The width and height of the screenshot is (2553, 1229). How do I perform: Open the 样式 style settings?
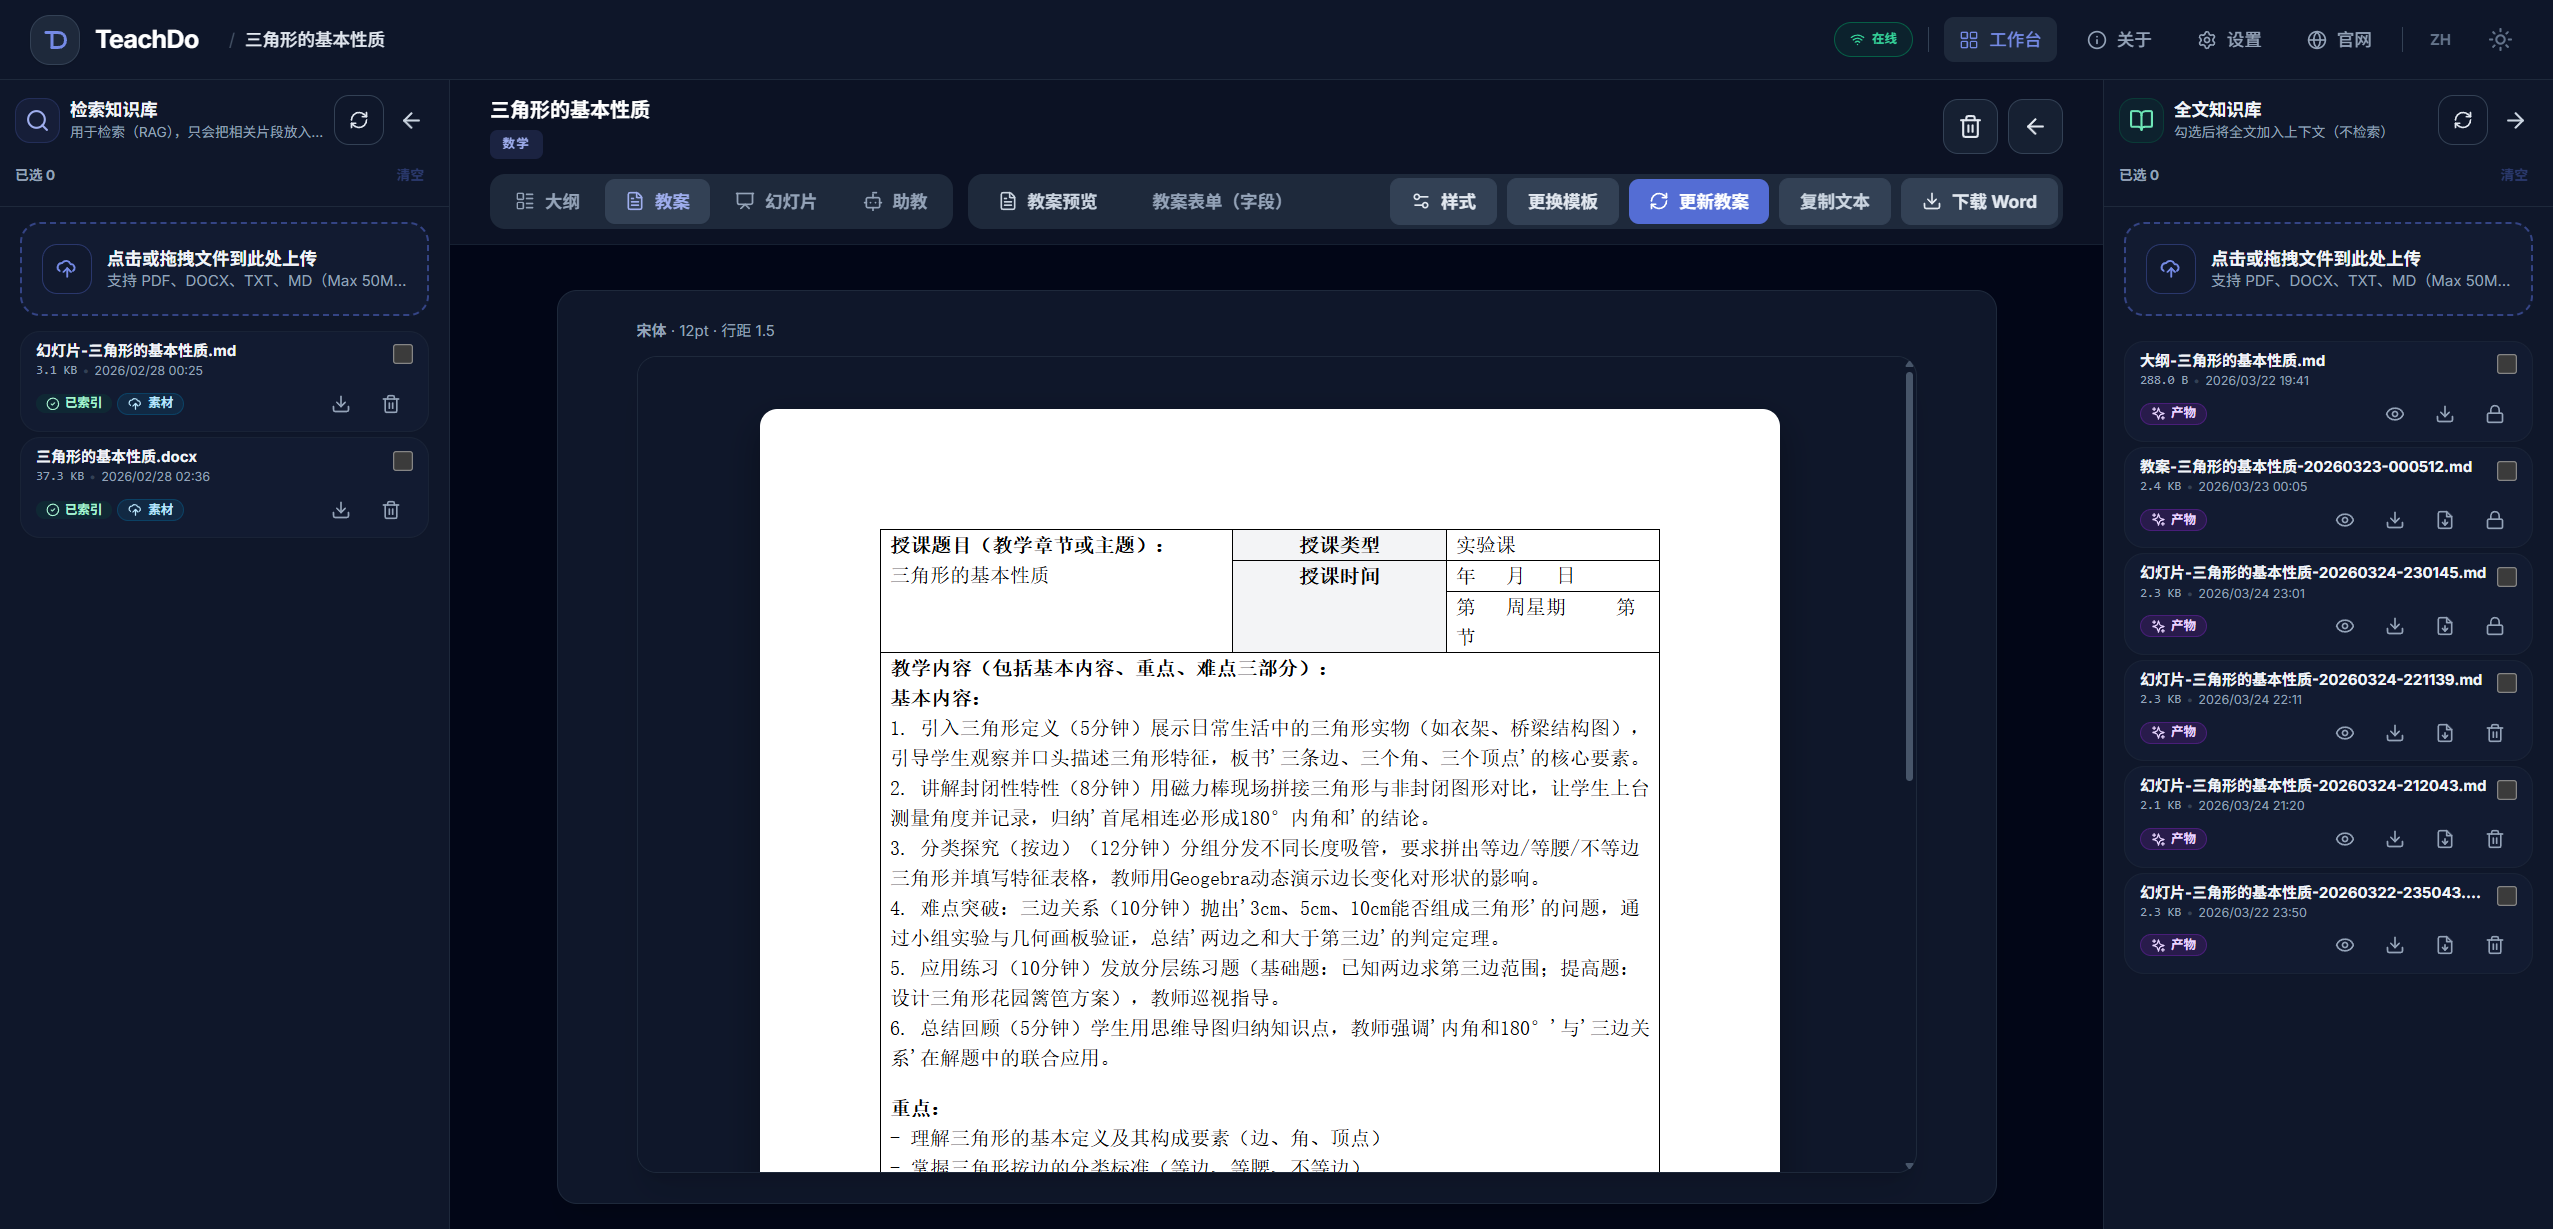coord(1443,201)
